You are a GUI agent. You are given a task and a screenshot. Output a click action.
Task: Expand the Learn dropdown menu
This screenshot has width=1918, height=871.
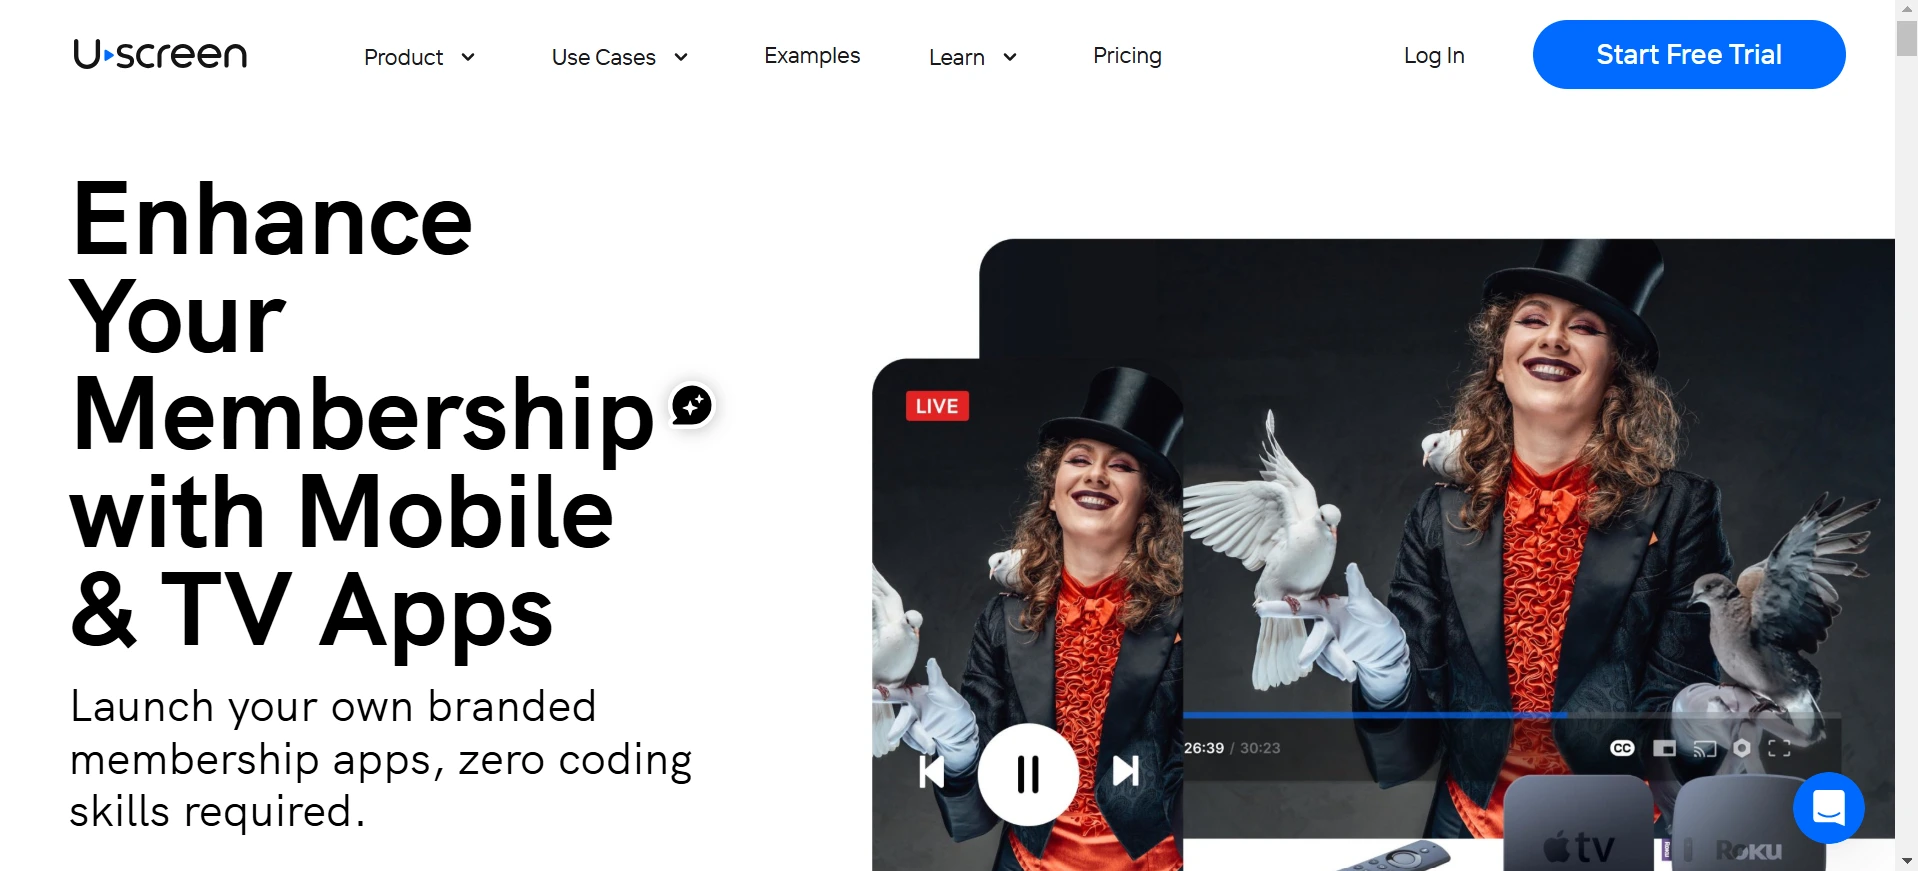click(x=973, y=57)
